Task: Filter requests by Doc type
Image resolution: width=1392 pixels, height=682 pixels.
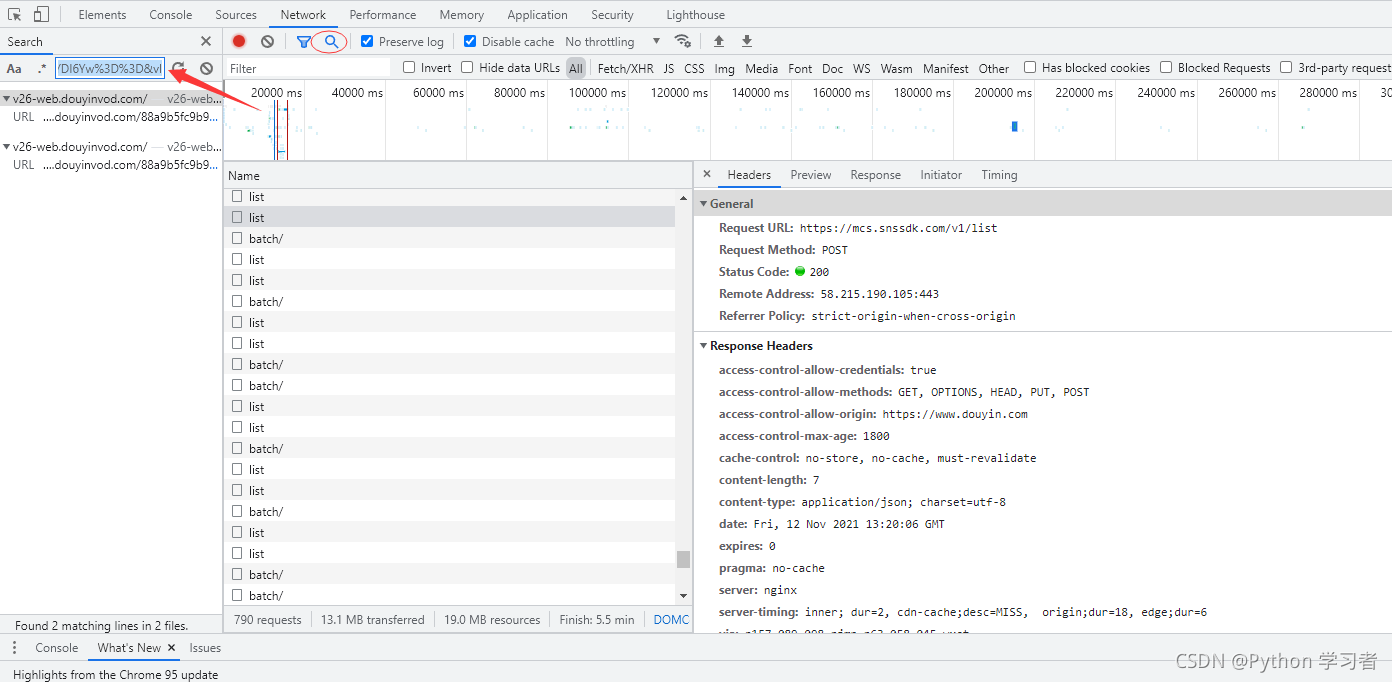Action: (832, 68)
